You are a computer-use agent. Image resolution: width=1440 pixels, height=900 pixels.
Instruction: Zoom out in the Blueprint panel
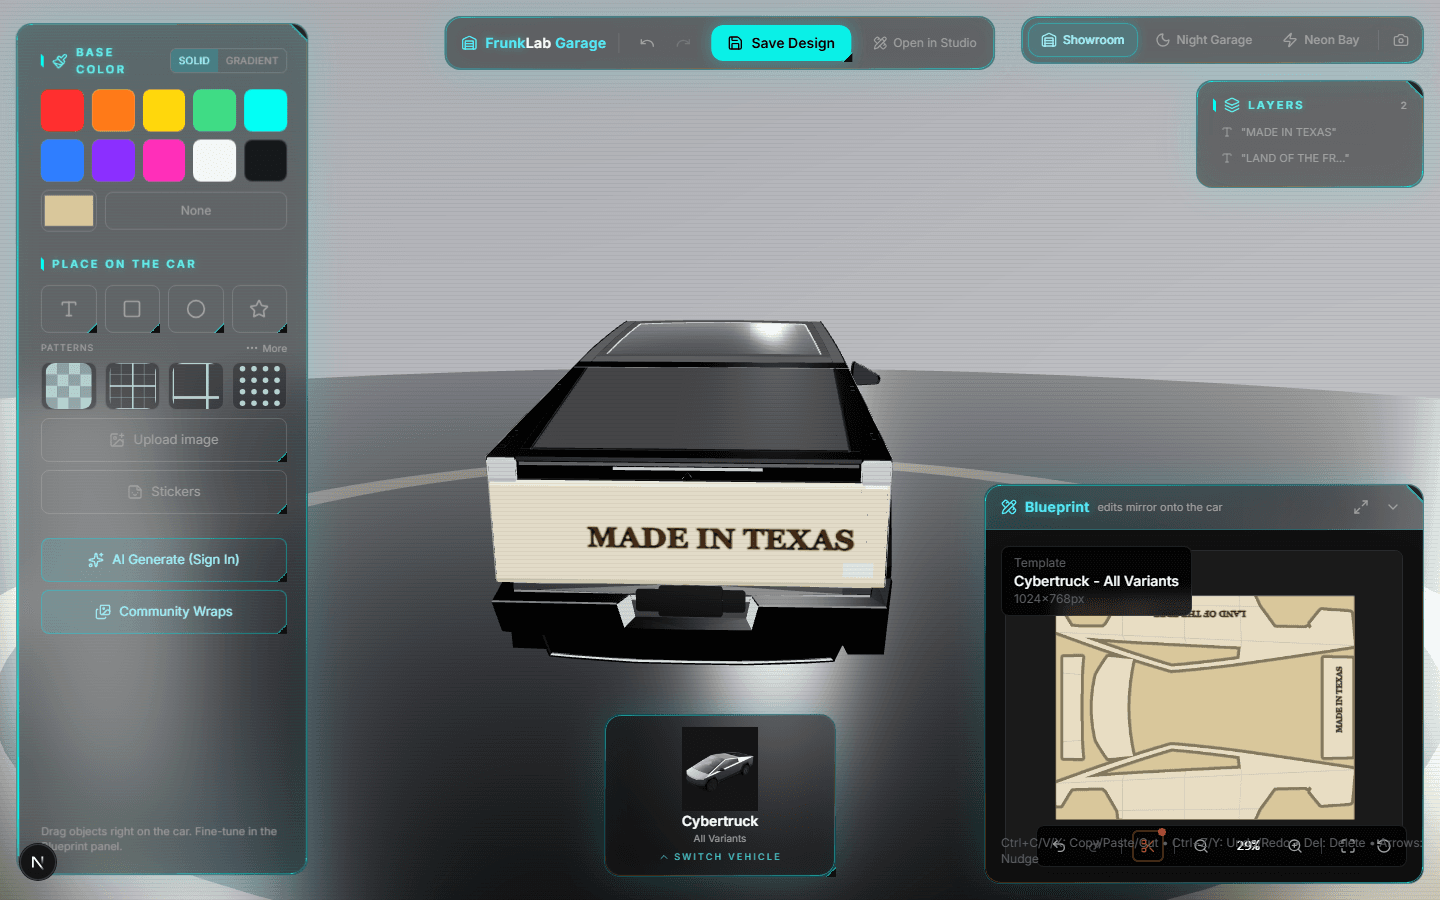1201,846
